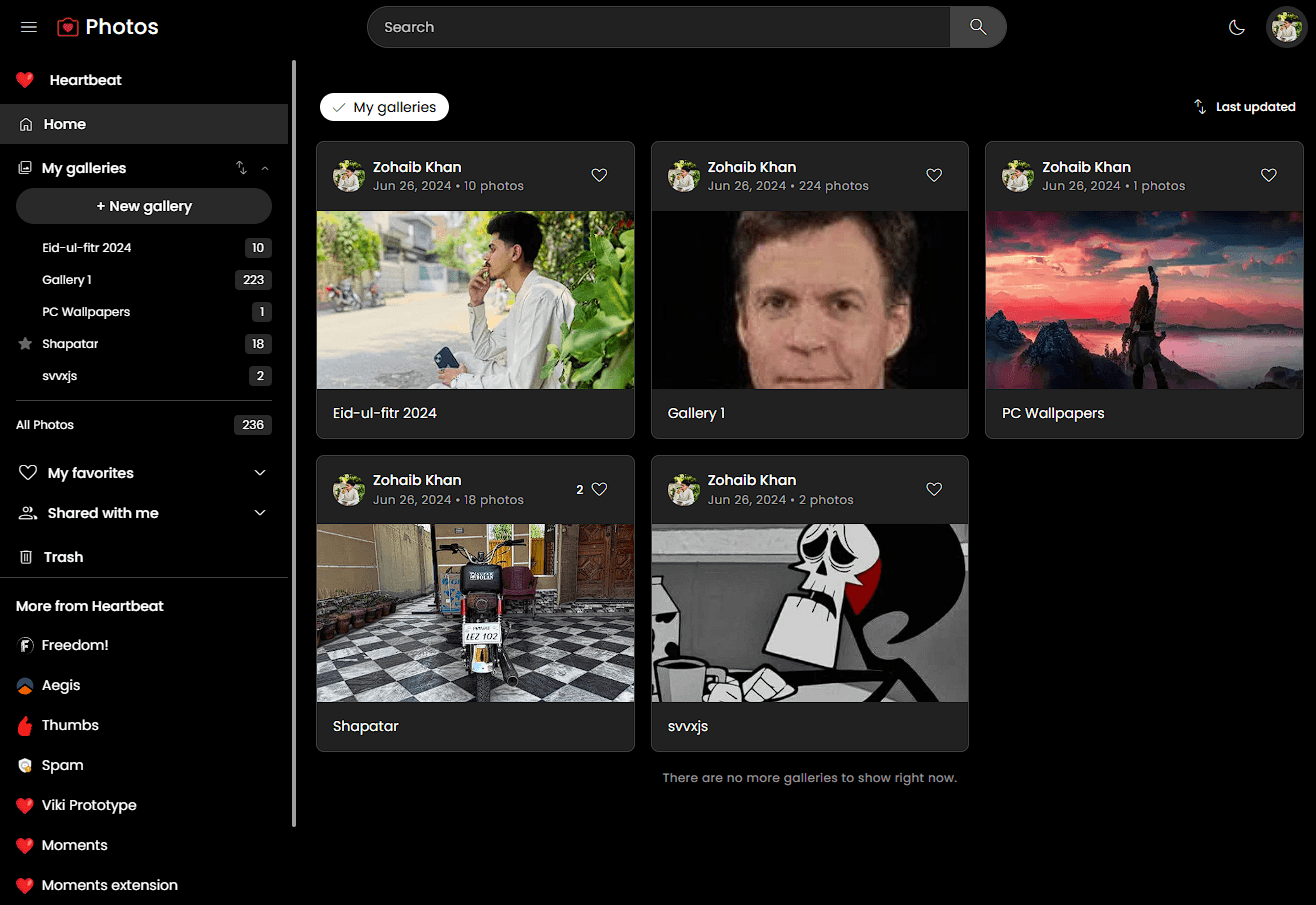This screenshot has width=1316, height=905.
Task: Favorite the Eid-ul-fitr 2024 gallery heart
Action: (599, 175)
